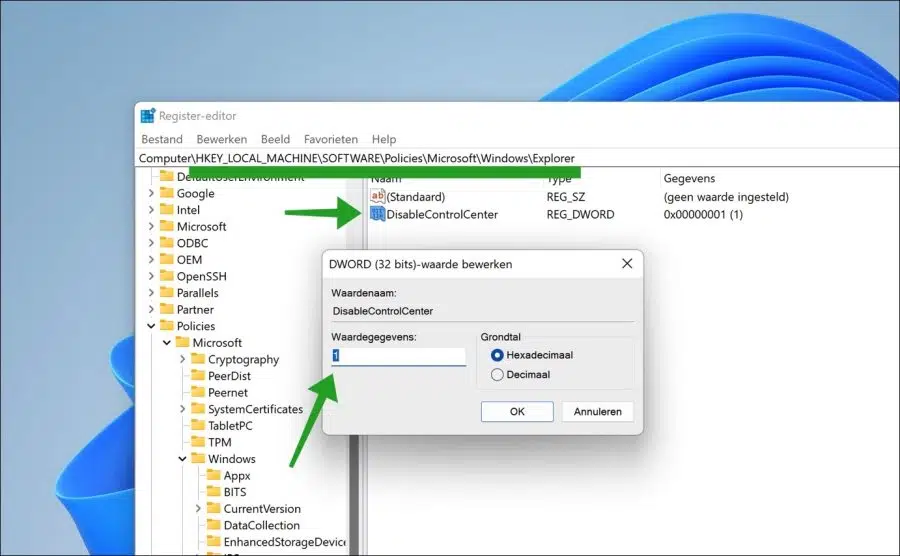Expand the Intel tree node
900x556 pixels.
coord(151,210)
